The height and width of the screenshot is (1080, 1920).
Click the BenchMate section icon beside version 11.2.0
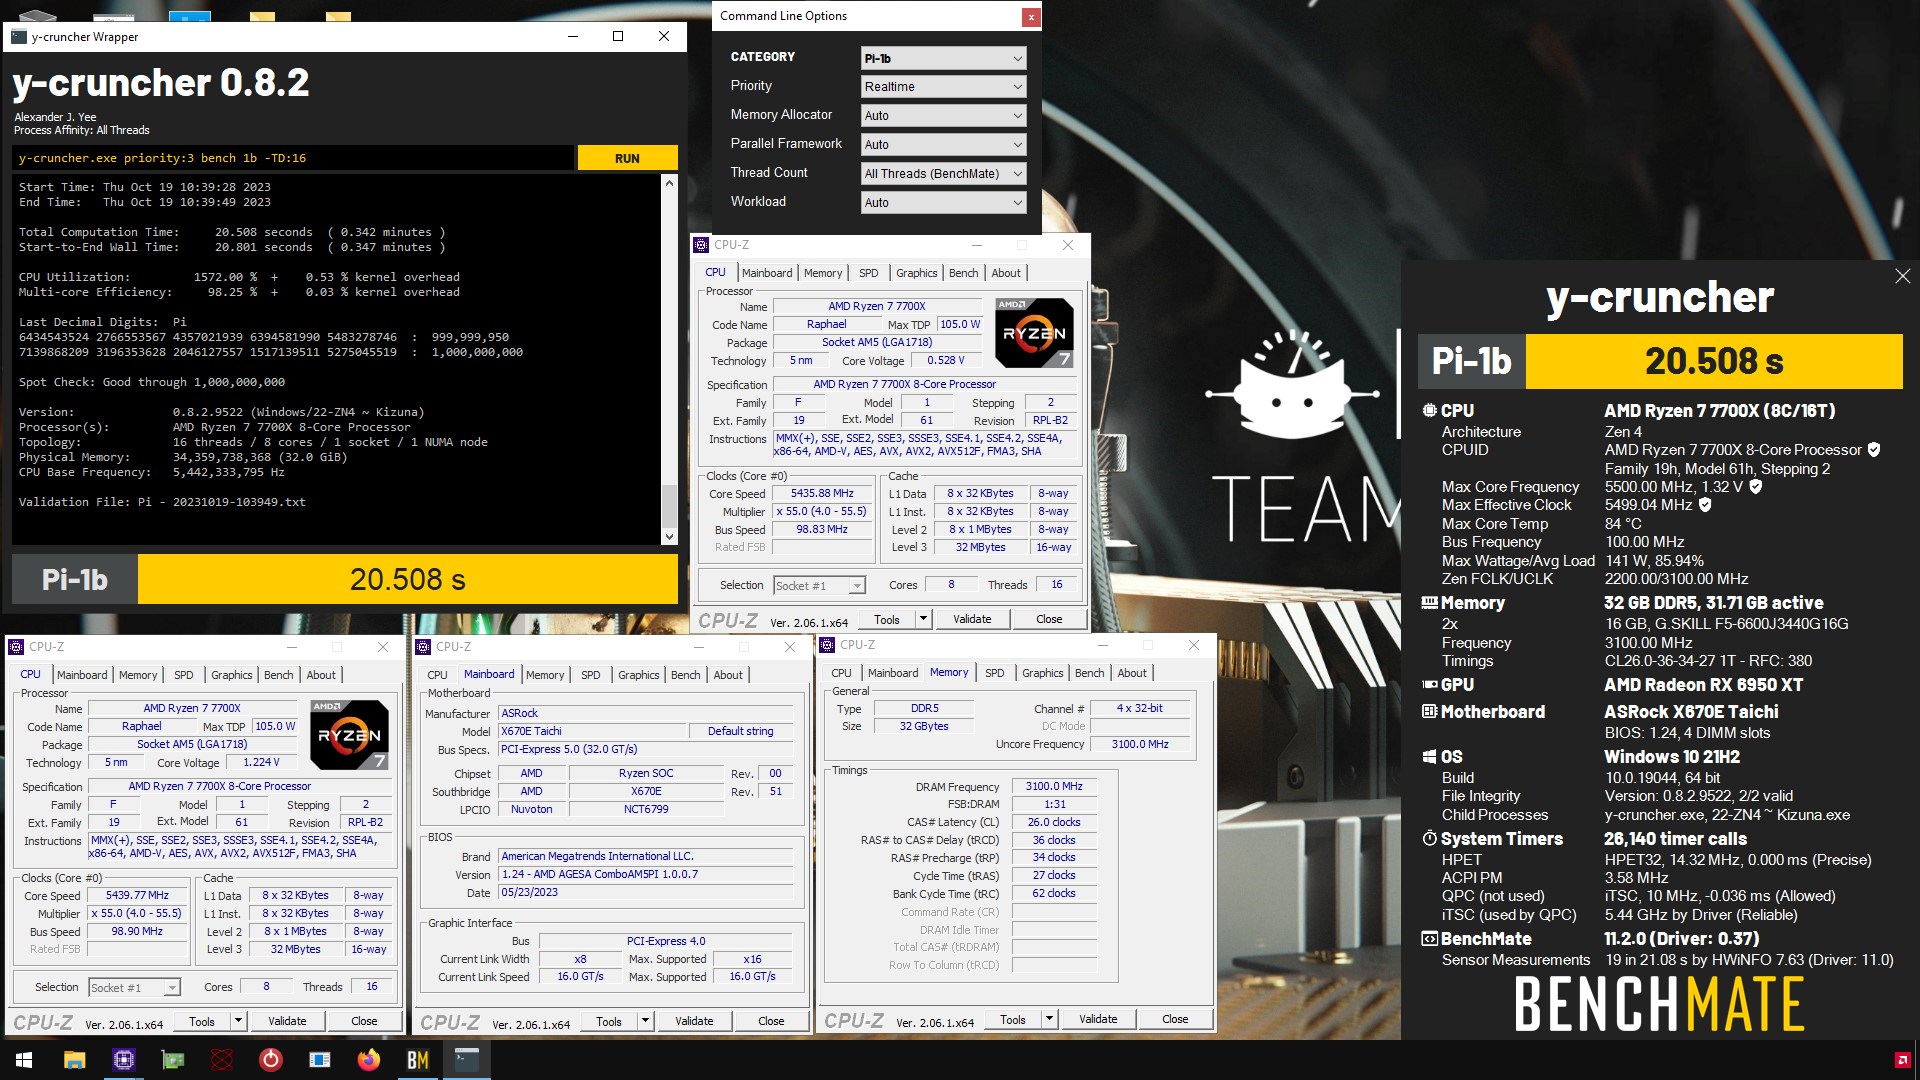1430,939
